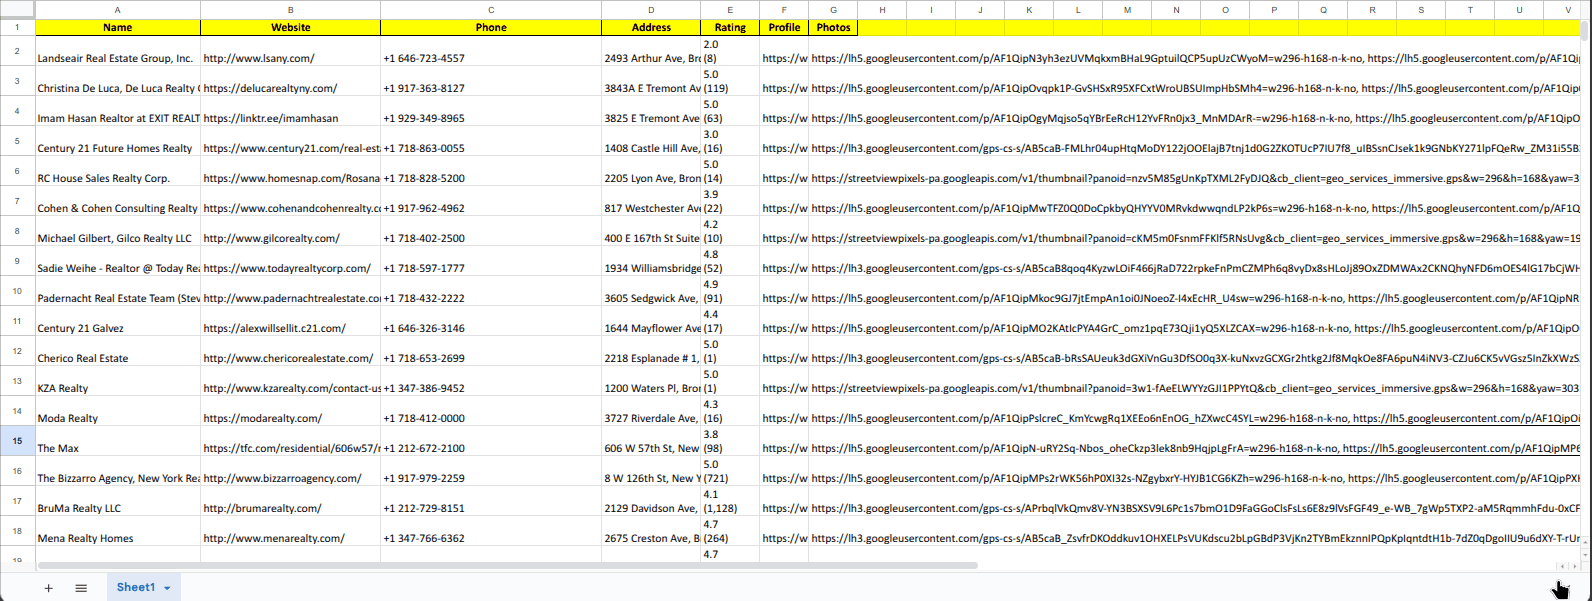This screenshot has width=1592, height=601.
Task: Click the http://brumarealty.com/ website cell
Action: [x=291, y=501]
